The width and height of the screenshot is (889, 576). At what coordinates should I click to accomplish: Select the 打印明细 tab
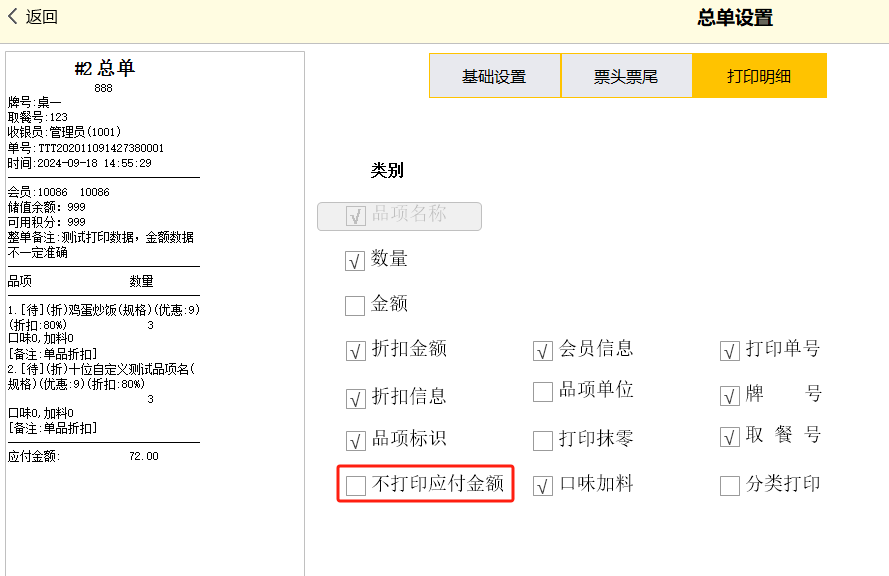[759, 76]
